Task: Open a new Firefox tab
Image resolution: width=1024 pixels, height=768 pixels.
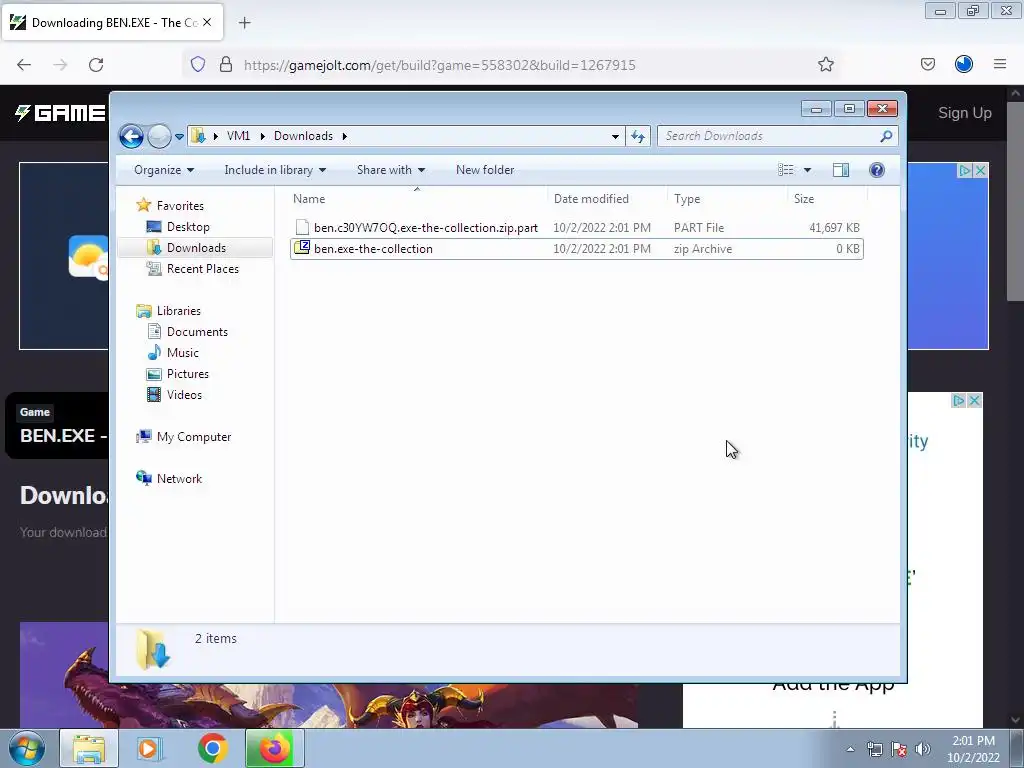Action: coord(244,23)
